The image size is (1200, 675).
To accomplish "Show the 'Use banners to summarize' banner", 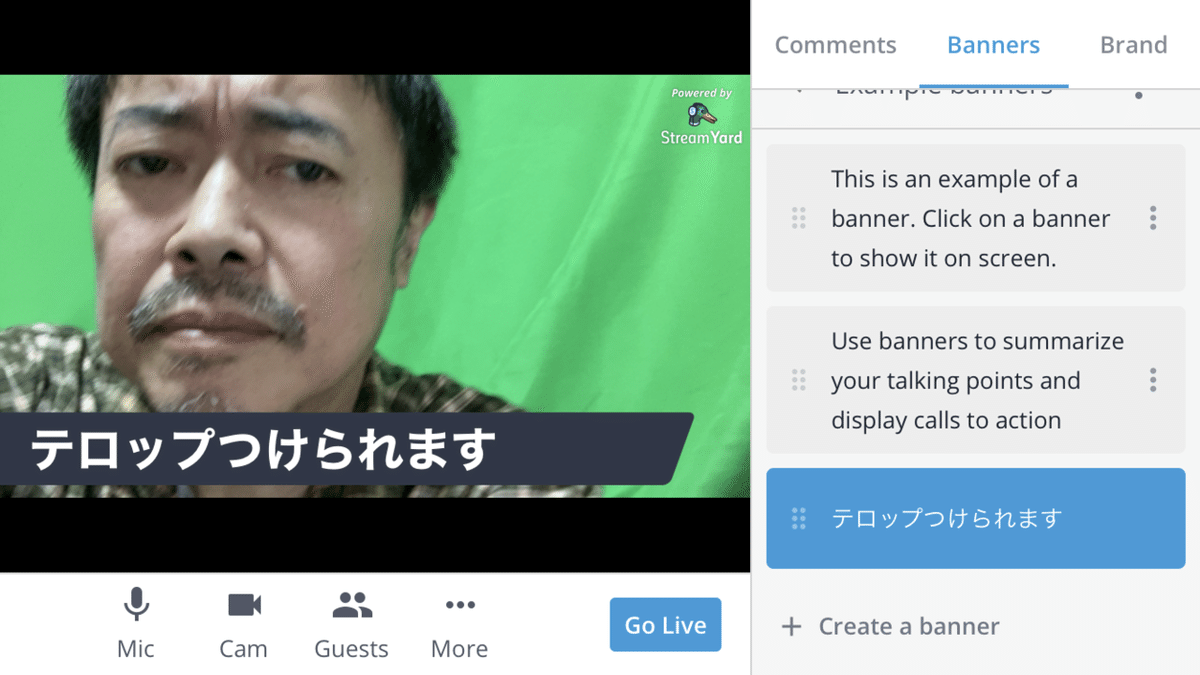I will coord(976,380).
